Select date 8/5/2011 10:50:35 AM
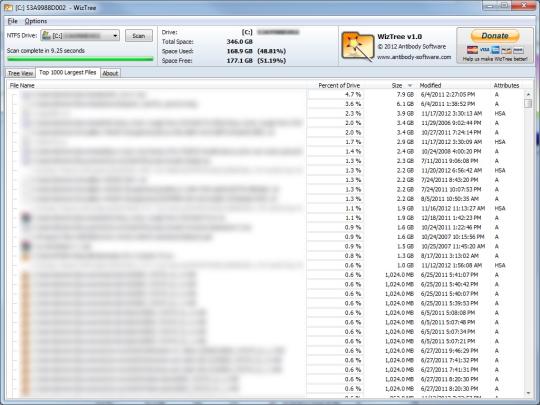The width and height of the screenshot is (540, 405). (x=449, y=199)
